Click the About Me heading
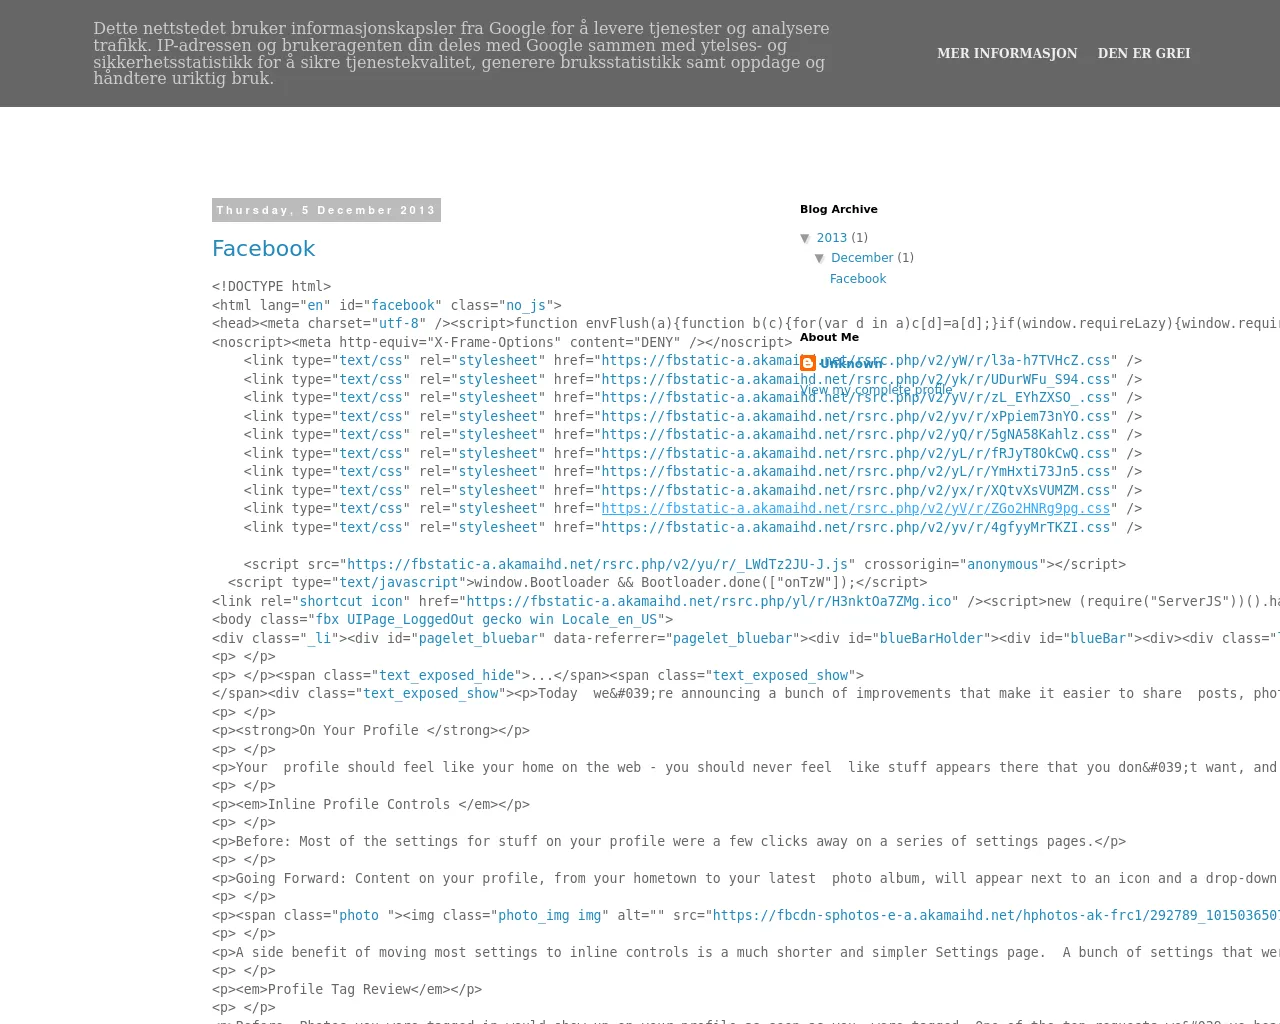 [829, 337]
